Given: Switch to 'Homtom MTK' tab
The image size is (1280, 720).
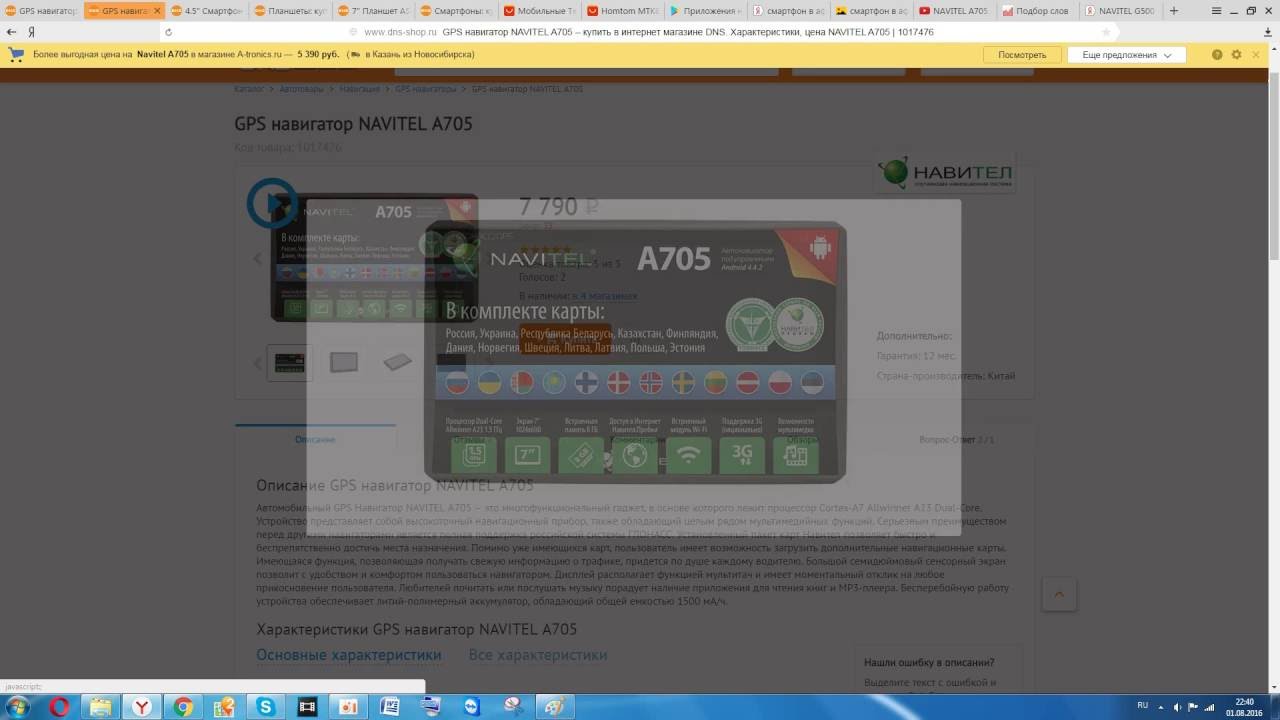Looking at the screenshot, I should tap(622, 11).
